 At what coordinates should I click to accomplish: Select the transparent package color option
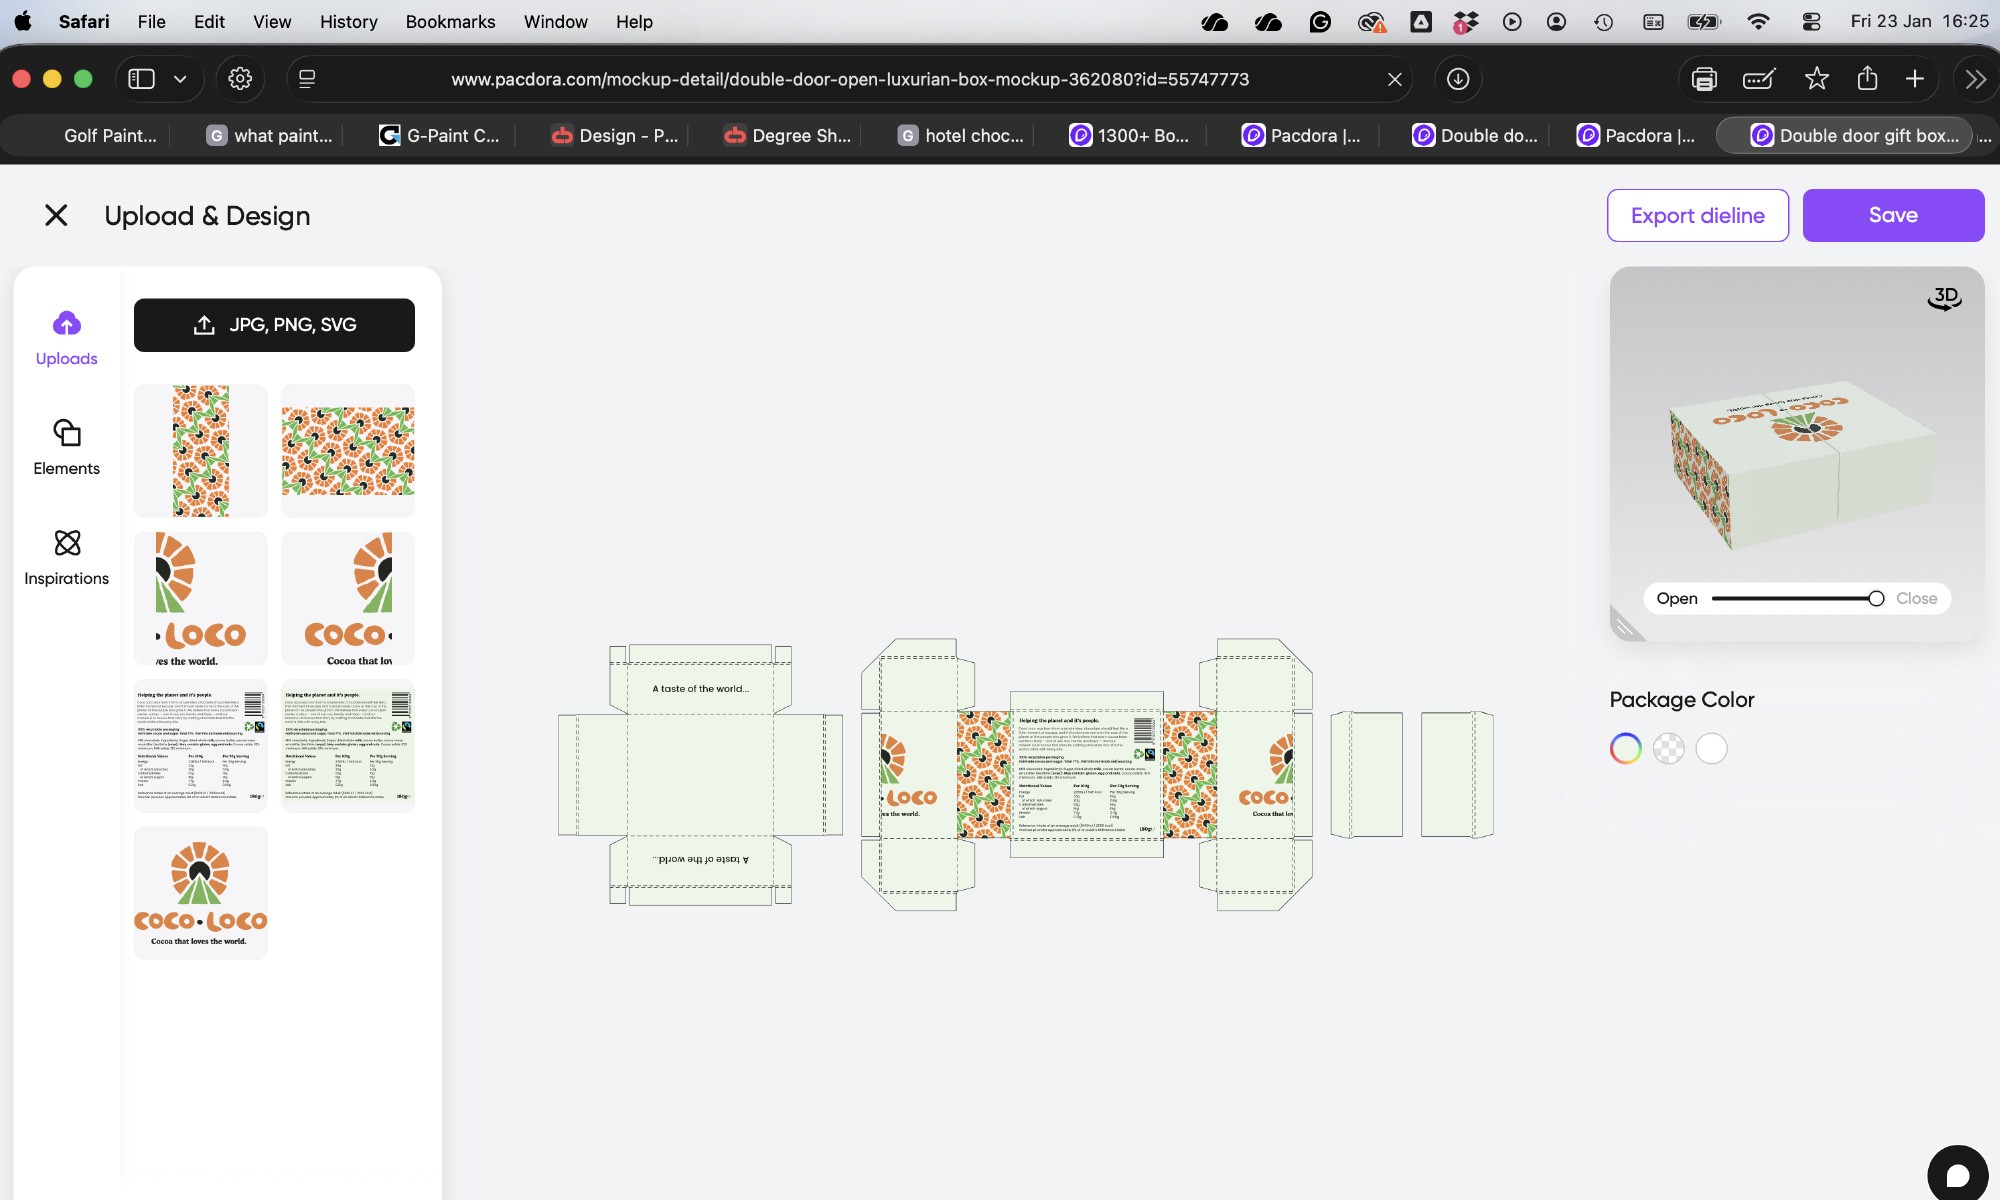click(1668, 748)
